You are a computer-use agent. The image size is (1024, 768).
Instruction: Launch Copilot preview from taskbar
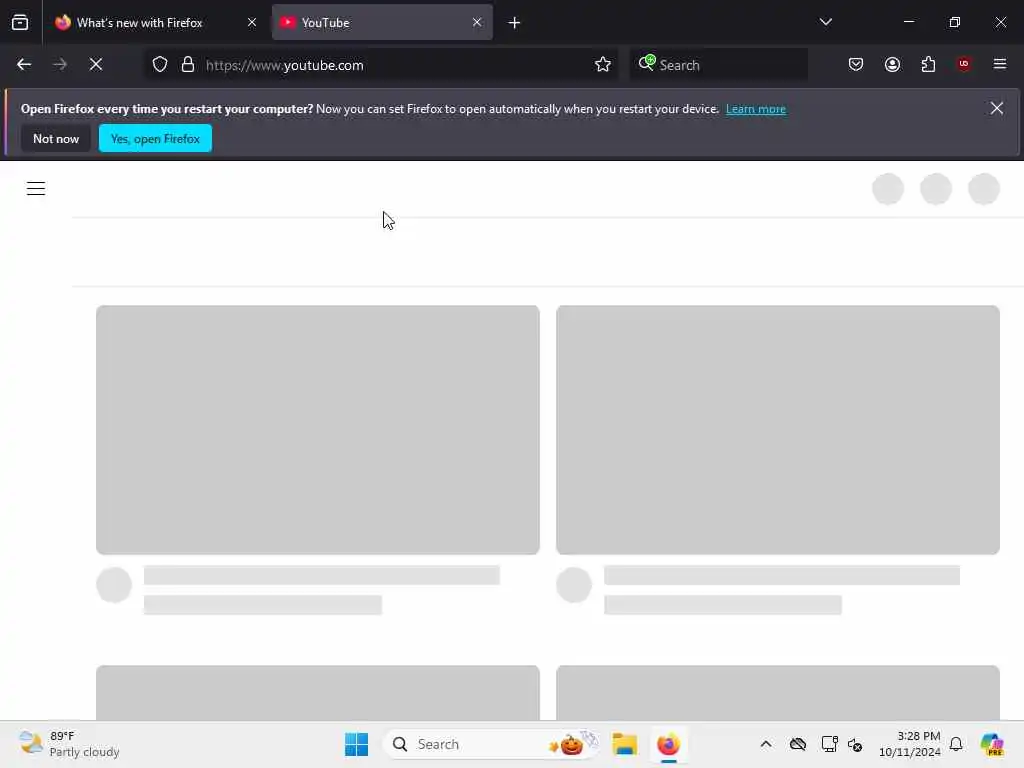tap(992, 744)
